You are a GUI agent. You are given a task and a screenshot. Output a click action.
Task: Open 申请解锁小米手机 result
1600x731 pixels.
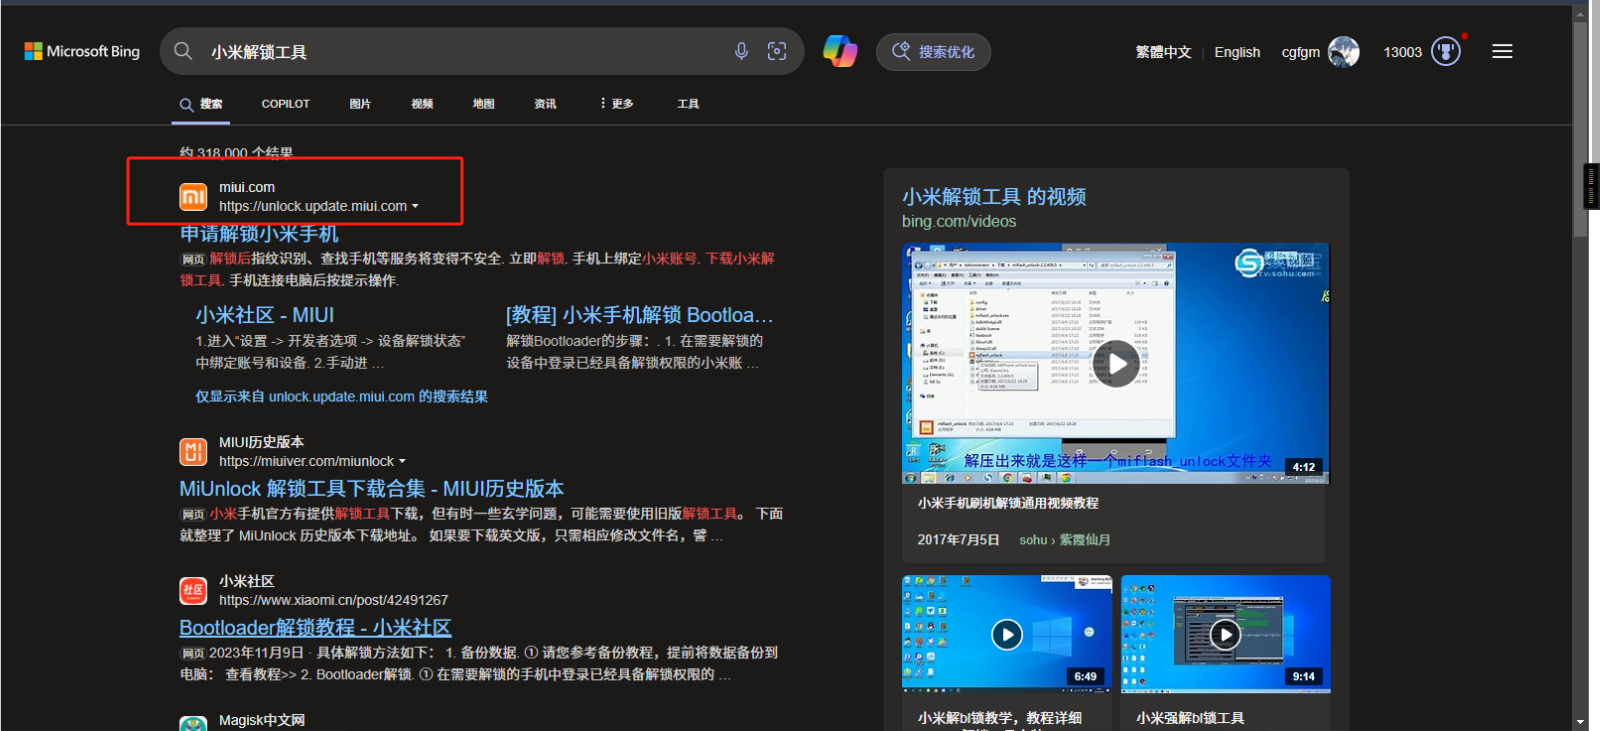(x=259, y=234)
